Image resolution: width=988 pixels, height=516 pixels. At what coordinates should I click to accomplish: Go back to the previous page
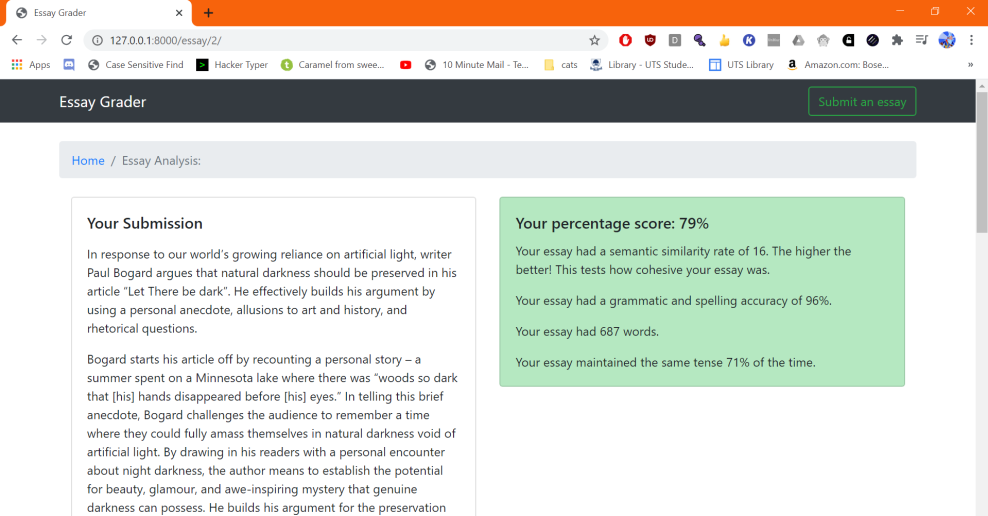(x=17, y=40)
